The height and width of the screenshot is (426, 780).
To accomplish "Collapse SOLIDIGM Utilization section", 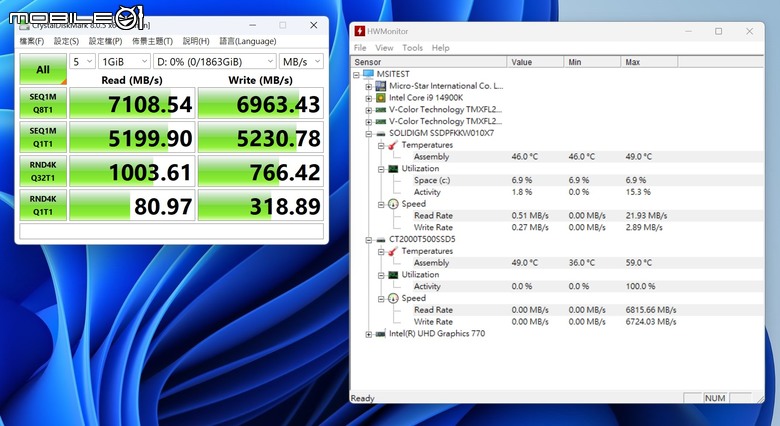I will click(x=381, y=169).
